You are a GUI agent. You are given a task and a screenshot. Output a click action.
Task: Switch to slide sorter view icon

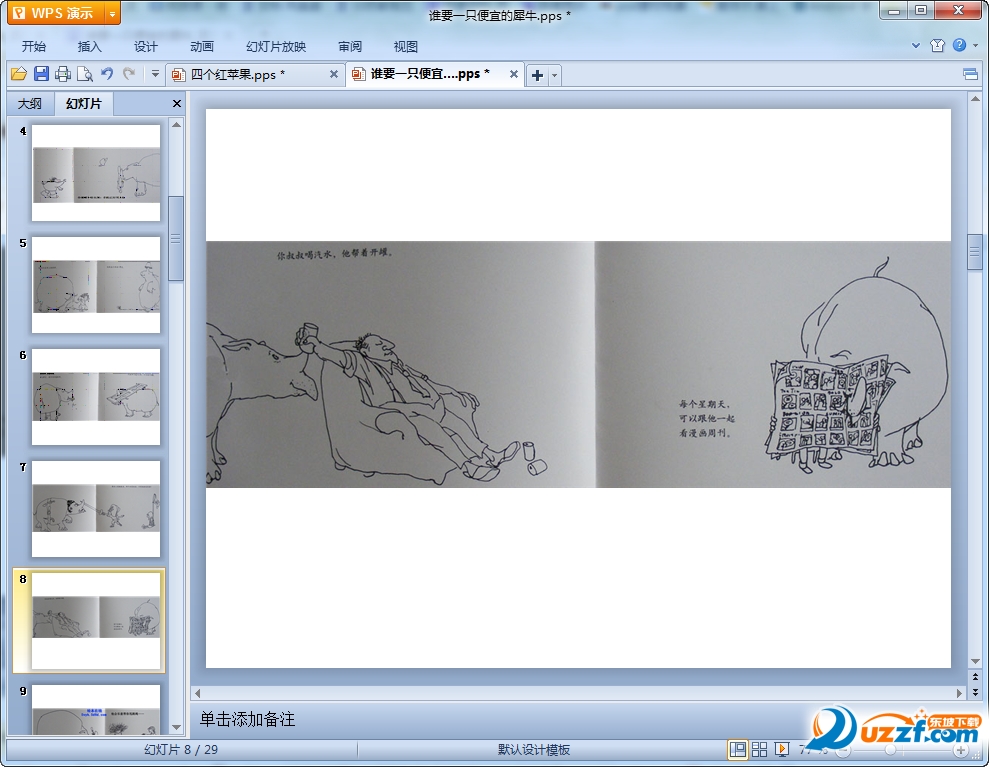pos(759,749)
